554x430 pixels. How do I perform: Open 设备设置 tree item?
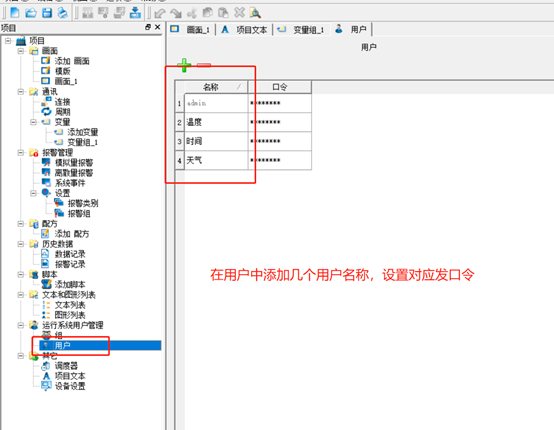pyautogui.click(x=70, y=386)
